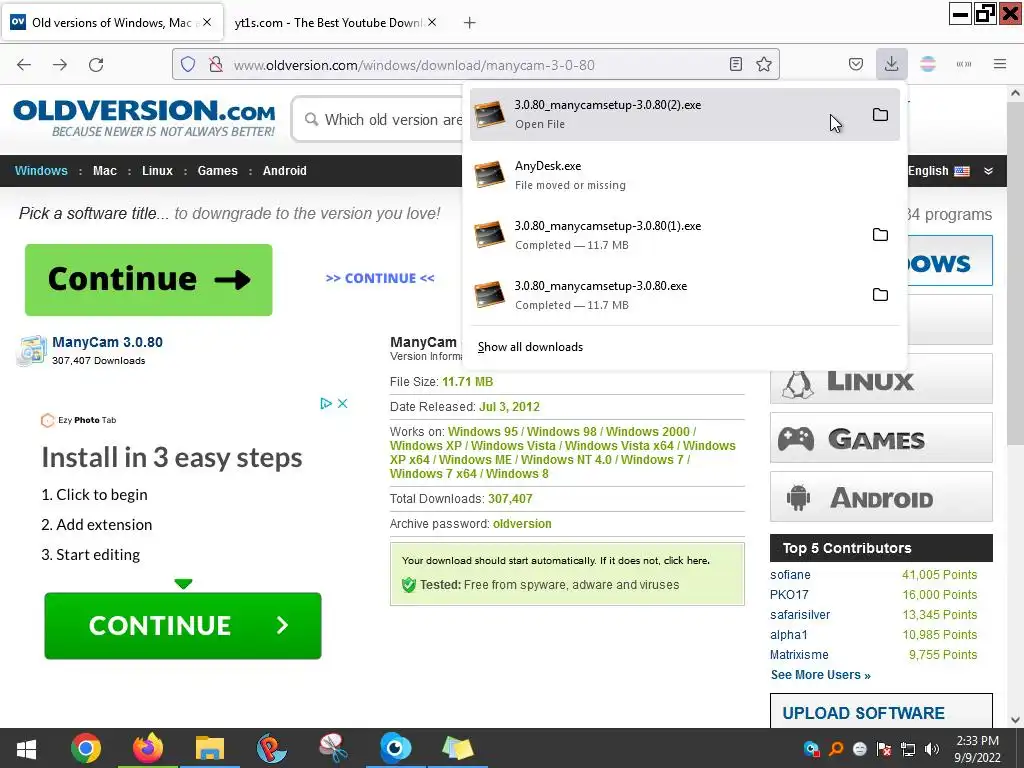The image size is (1024, 768).
Task: Show manycamsetup-3.0.80(2).exe in folder
Action: click(x=880, y=115)
